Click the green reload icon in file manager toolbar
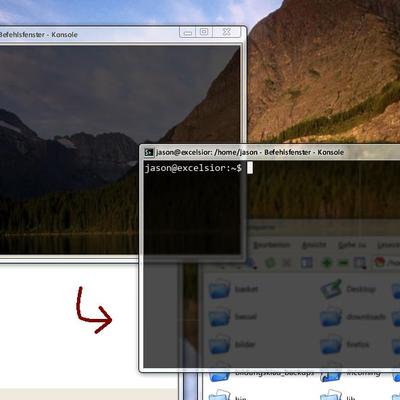This screenshot has height=400, width=400. pos(270,263)
